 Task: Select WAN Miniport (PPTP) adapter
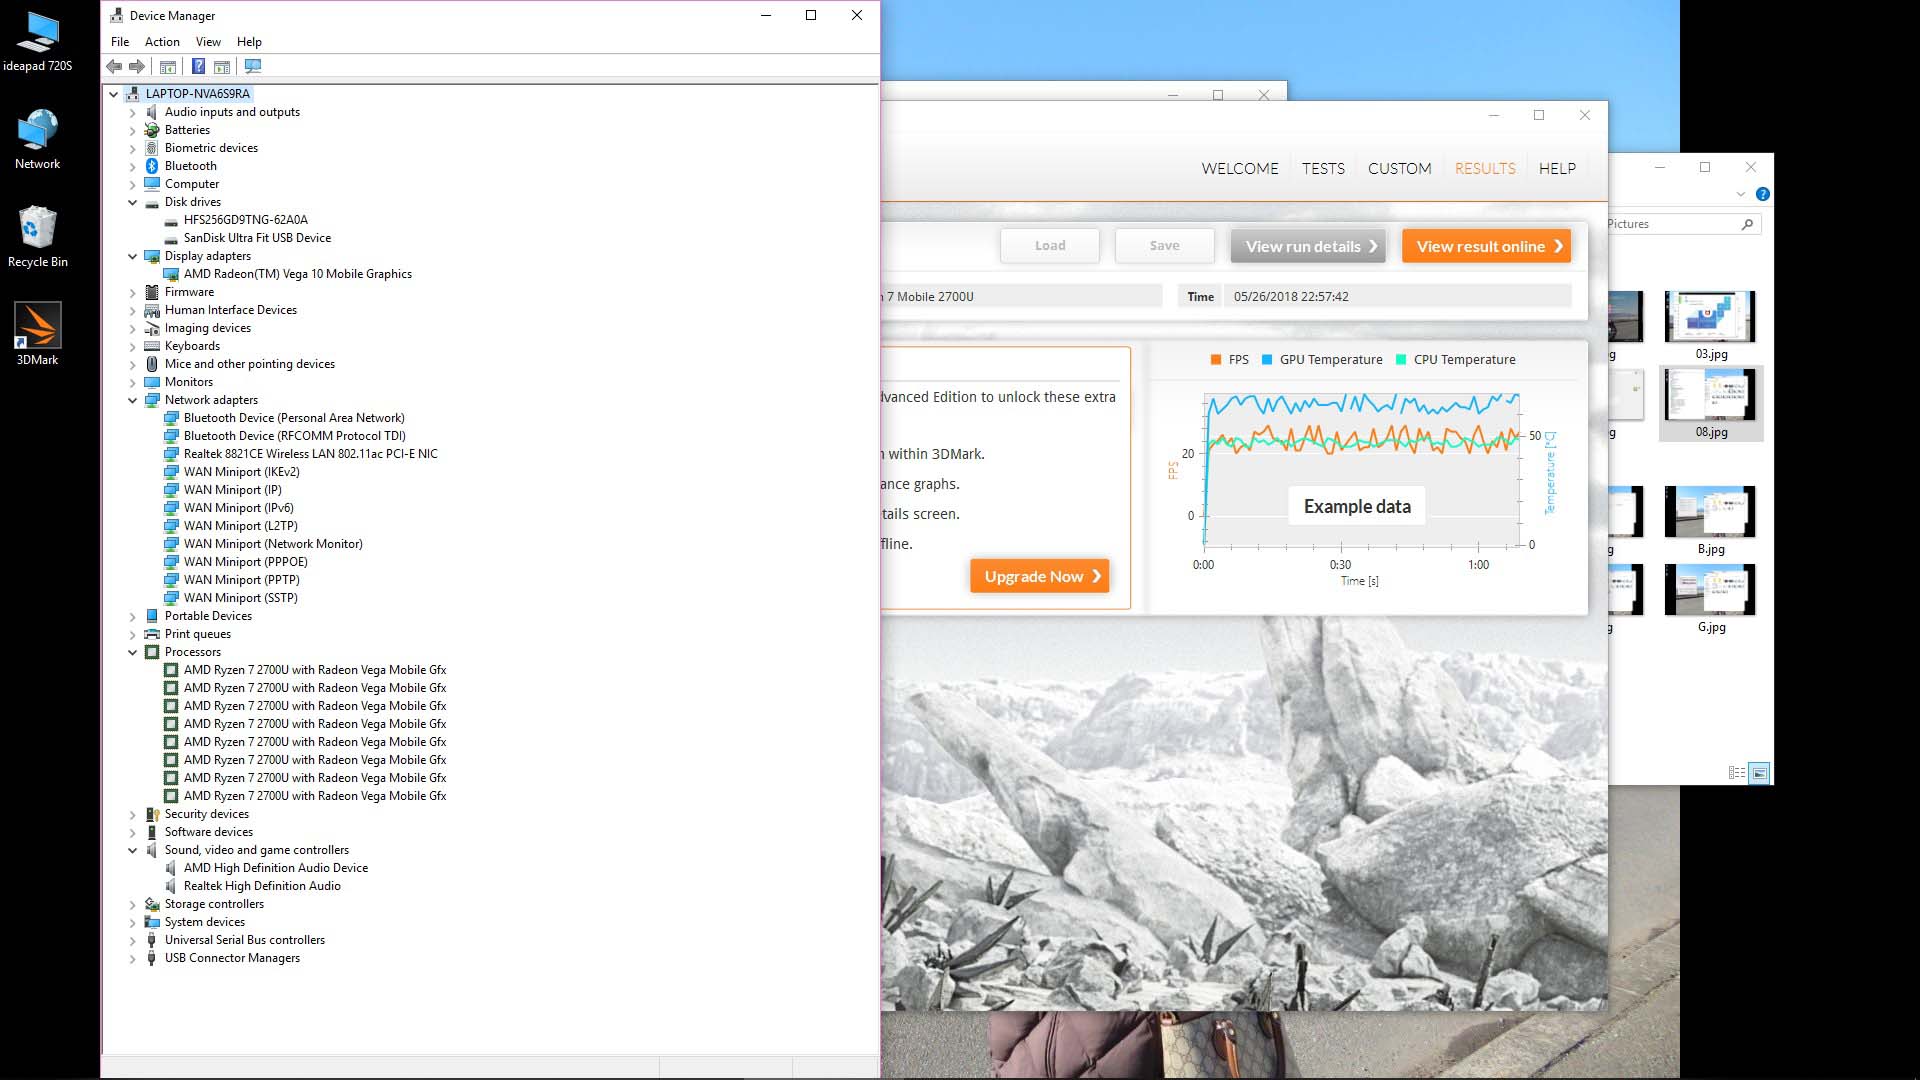242,580
